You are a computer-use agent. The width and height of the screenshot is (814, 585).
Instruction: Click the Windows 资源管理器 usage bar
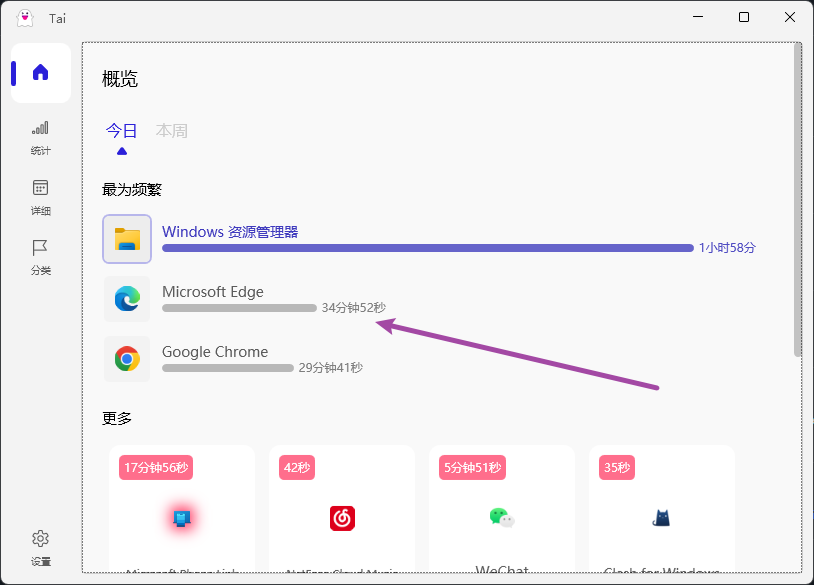tap(428, 248)
